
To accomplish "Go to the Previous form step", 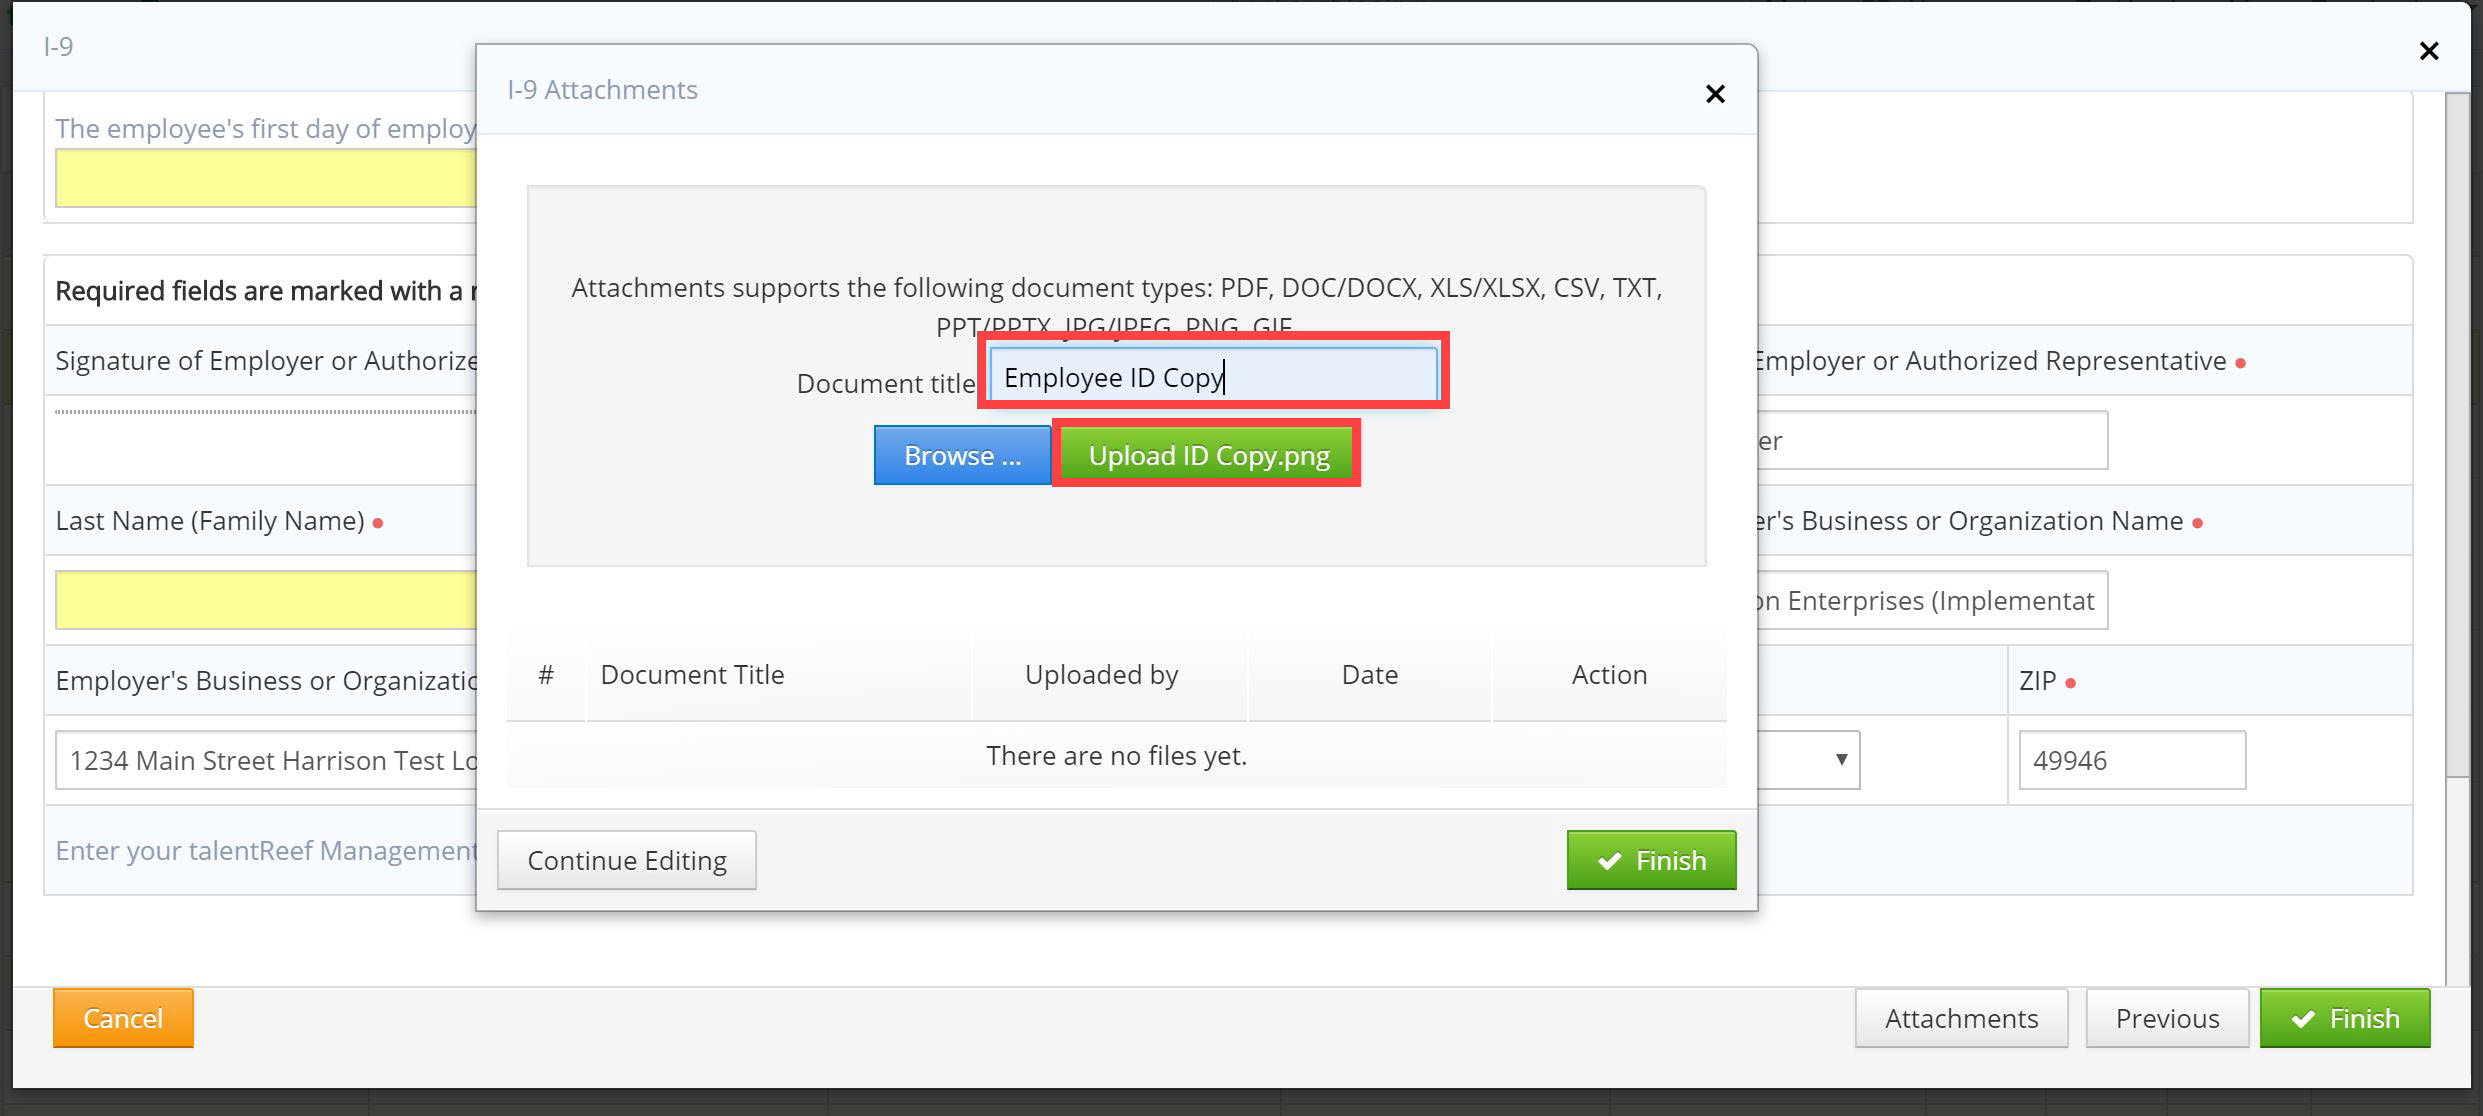I will click(x=2166, y=1018).
